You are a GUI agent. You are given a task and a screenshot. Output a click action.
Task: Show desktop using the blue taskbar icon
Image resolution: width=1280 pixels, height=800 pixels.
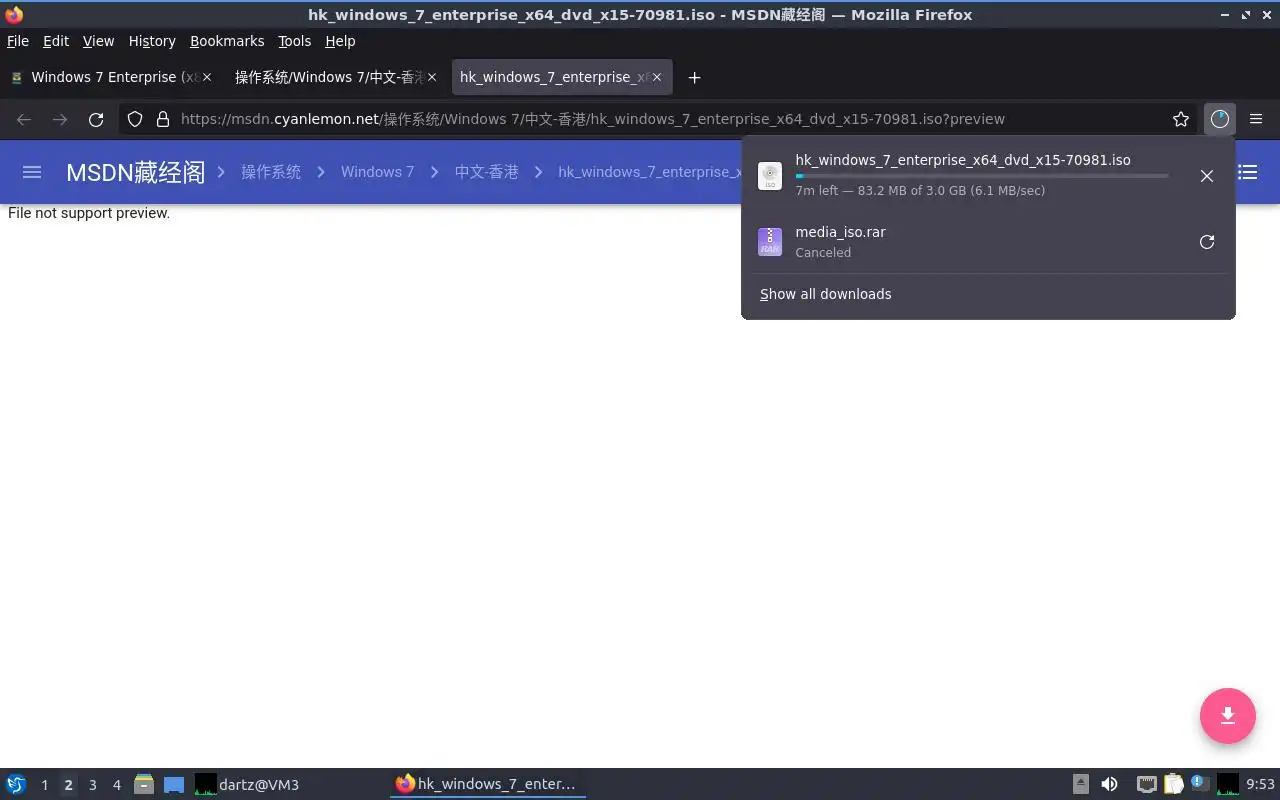pos(174,785)
